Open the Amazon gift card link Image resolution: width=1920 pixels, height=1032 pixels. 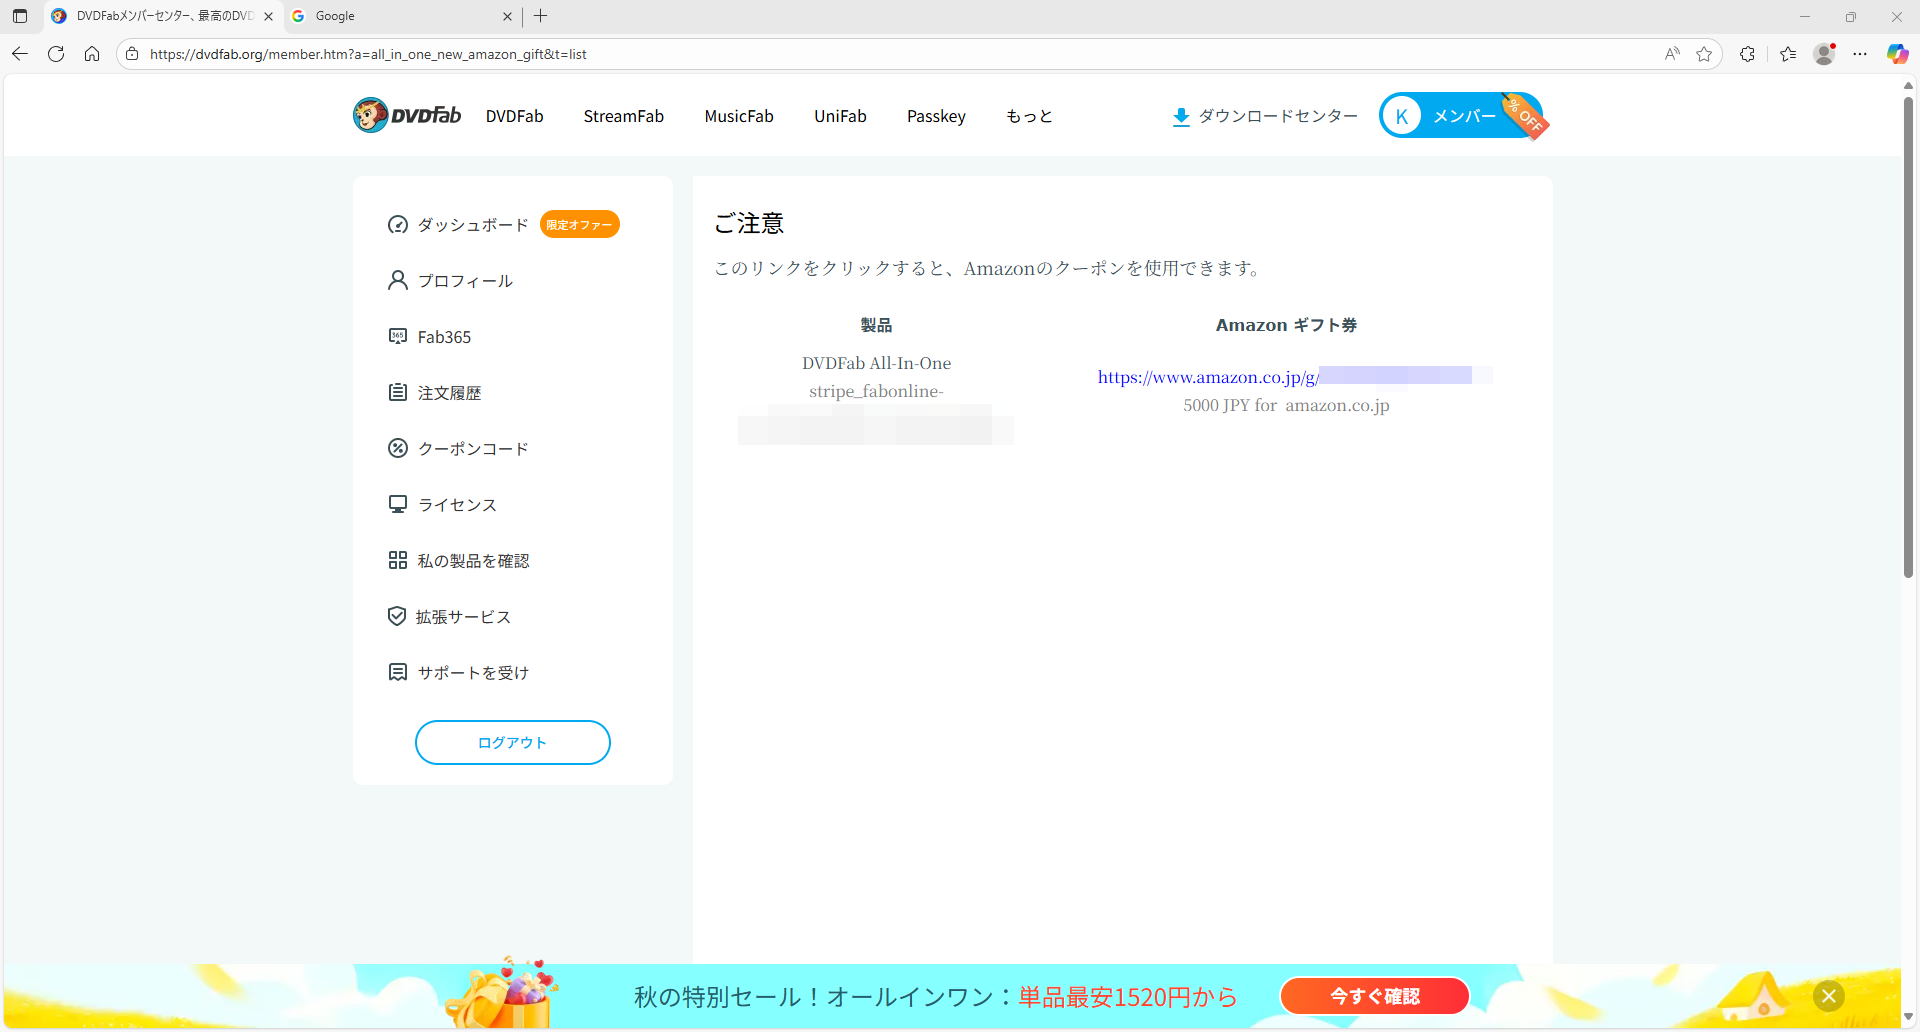click(1208, 377)
